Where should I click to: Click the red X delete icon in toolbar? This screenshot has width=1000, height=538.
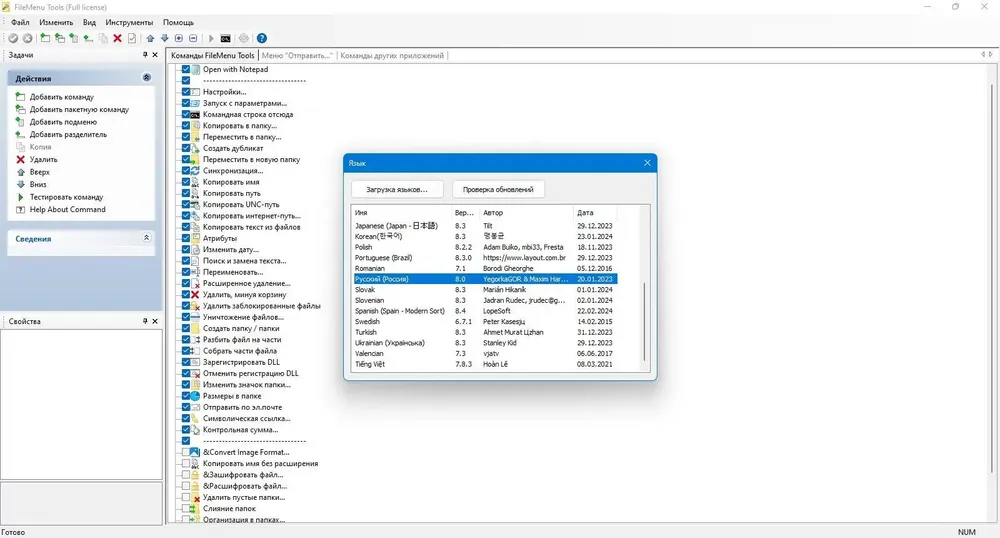(x=117, y=38)
